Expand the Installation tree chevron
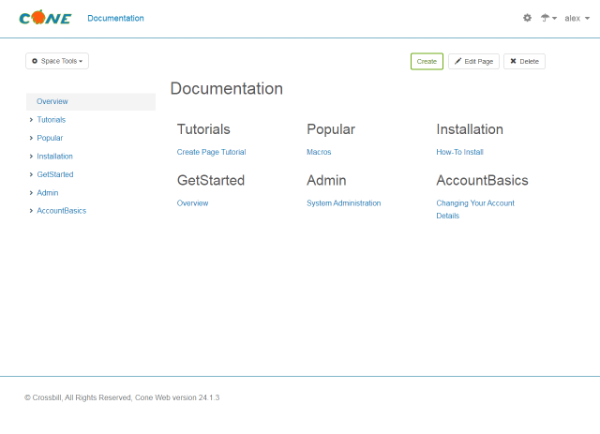This screenshot has width=600, height=434. pos(31,157)
